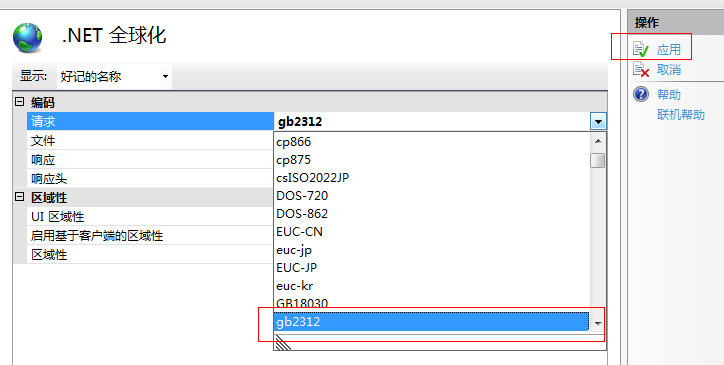Open the 联机帮助 online help link
724x365 pixels.
coord(681,115)
